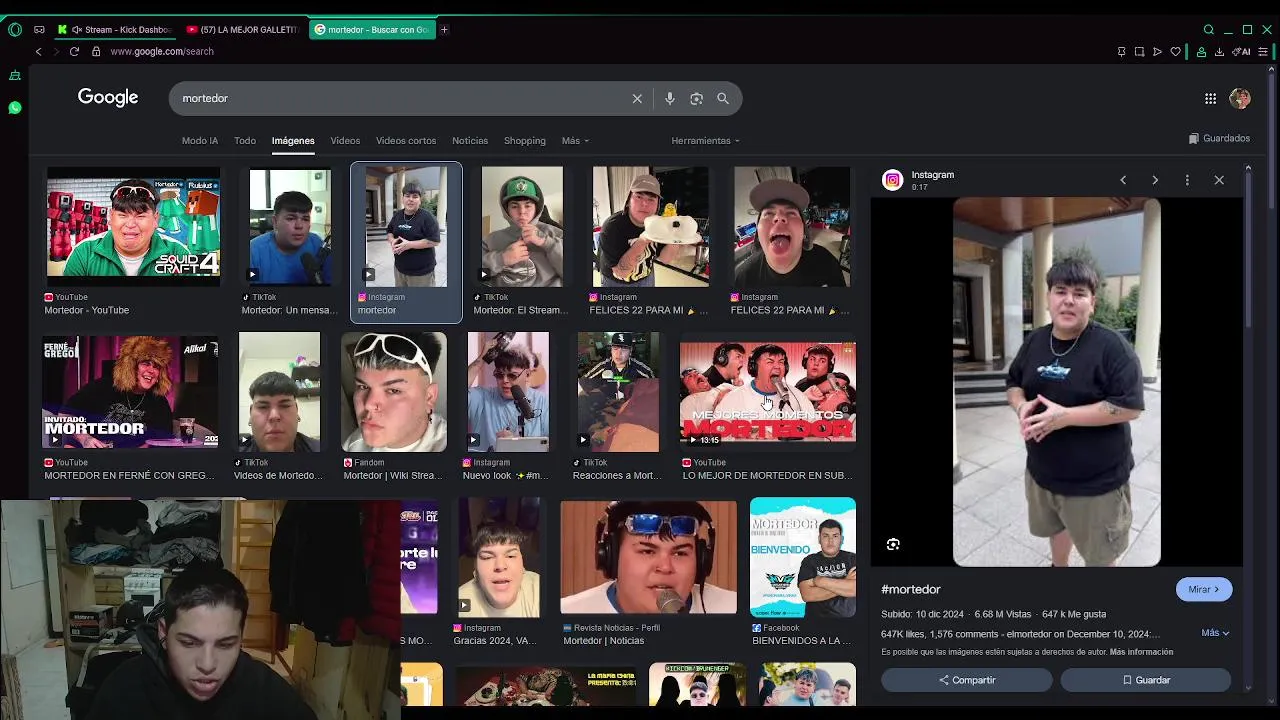The width and height of the screenshot is (1280, 720).
Task: Open WhatsApp from the Opera sidebar
Action: click(15, 107)
